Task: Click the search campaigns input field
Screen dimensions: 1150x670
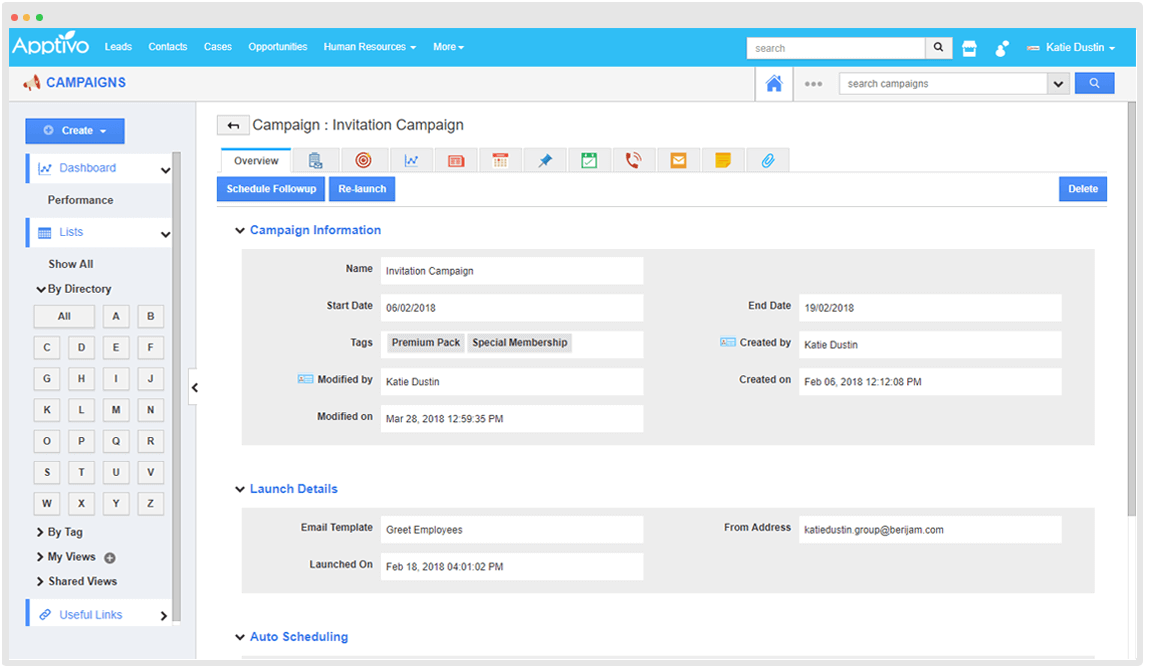Action: pos(943,84)
